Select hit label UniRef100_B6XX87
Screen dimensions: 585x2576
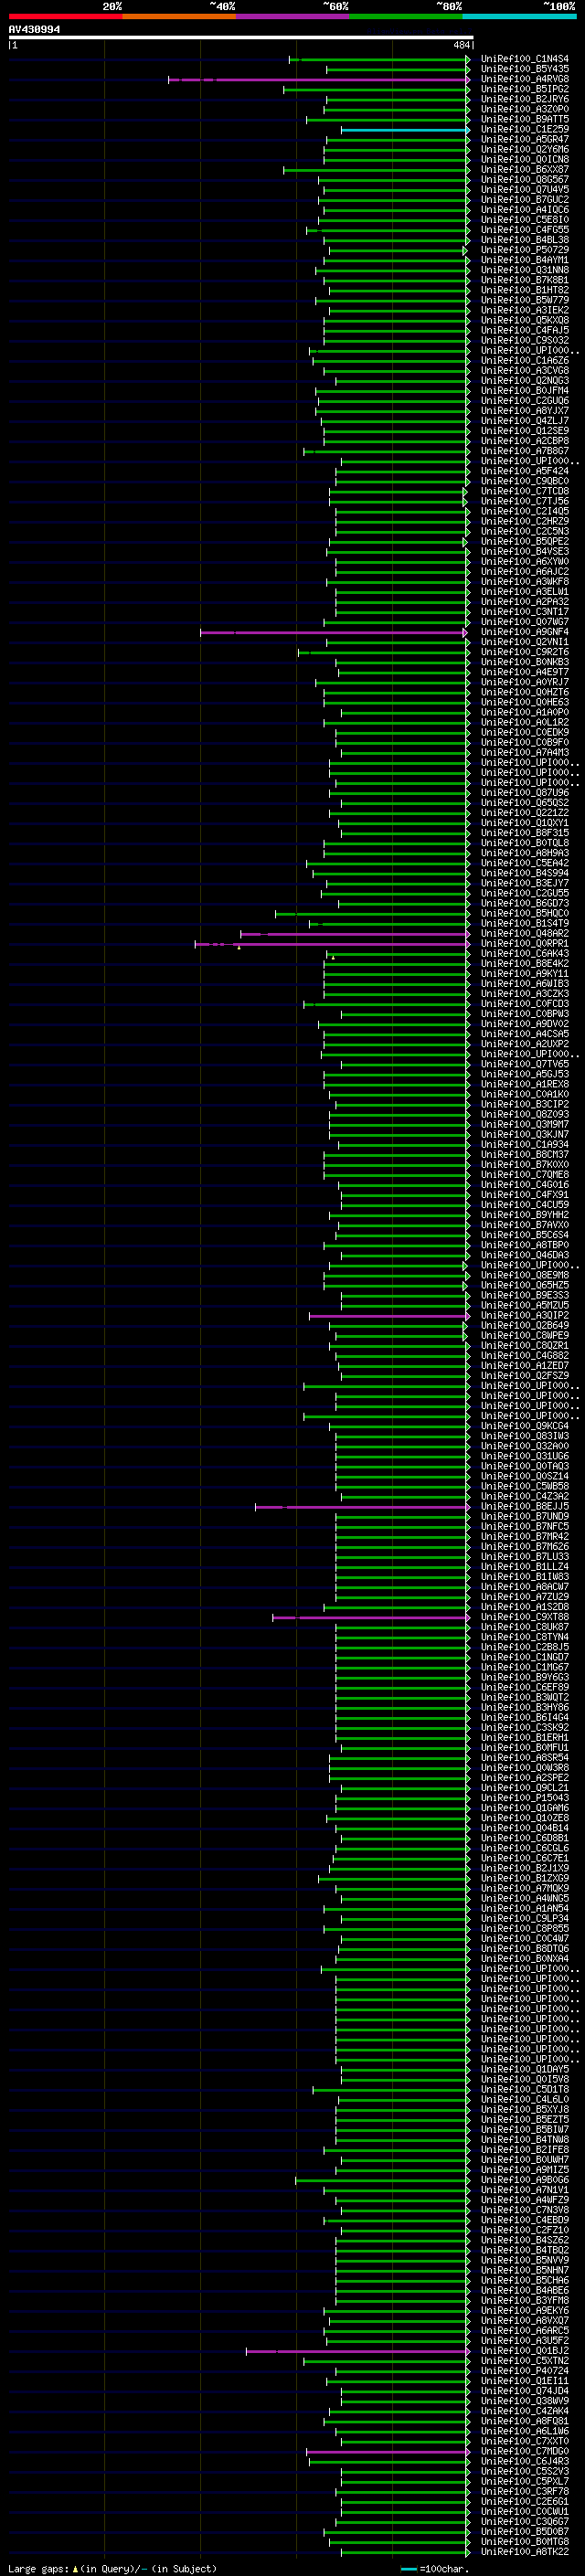point(525,169)
